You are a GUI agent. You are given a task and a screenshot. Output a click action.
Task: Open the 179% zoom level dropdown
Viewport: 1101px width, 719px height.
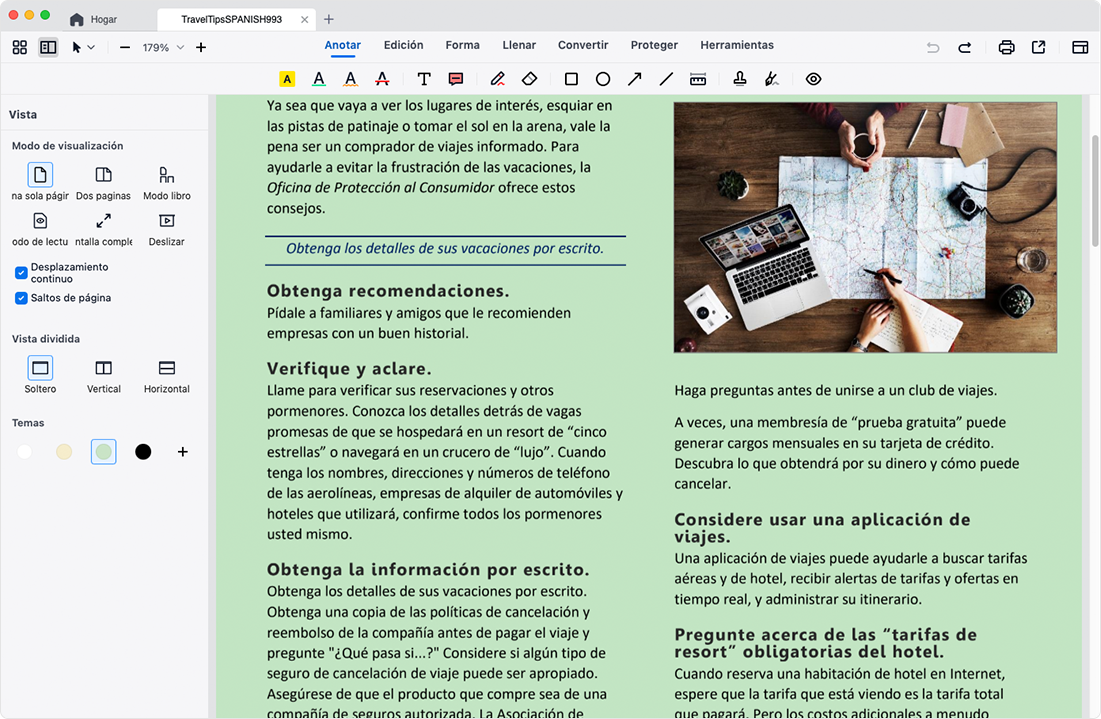[161, 47]
